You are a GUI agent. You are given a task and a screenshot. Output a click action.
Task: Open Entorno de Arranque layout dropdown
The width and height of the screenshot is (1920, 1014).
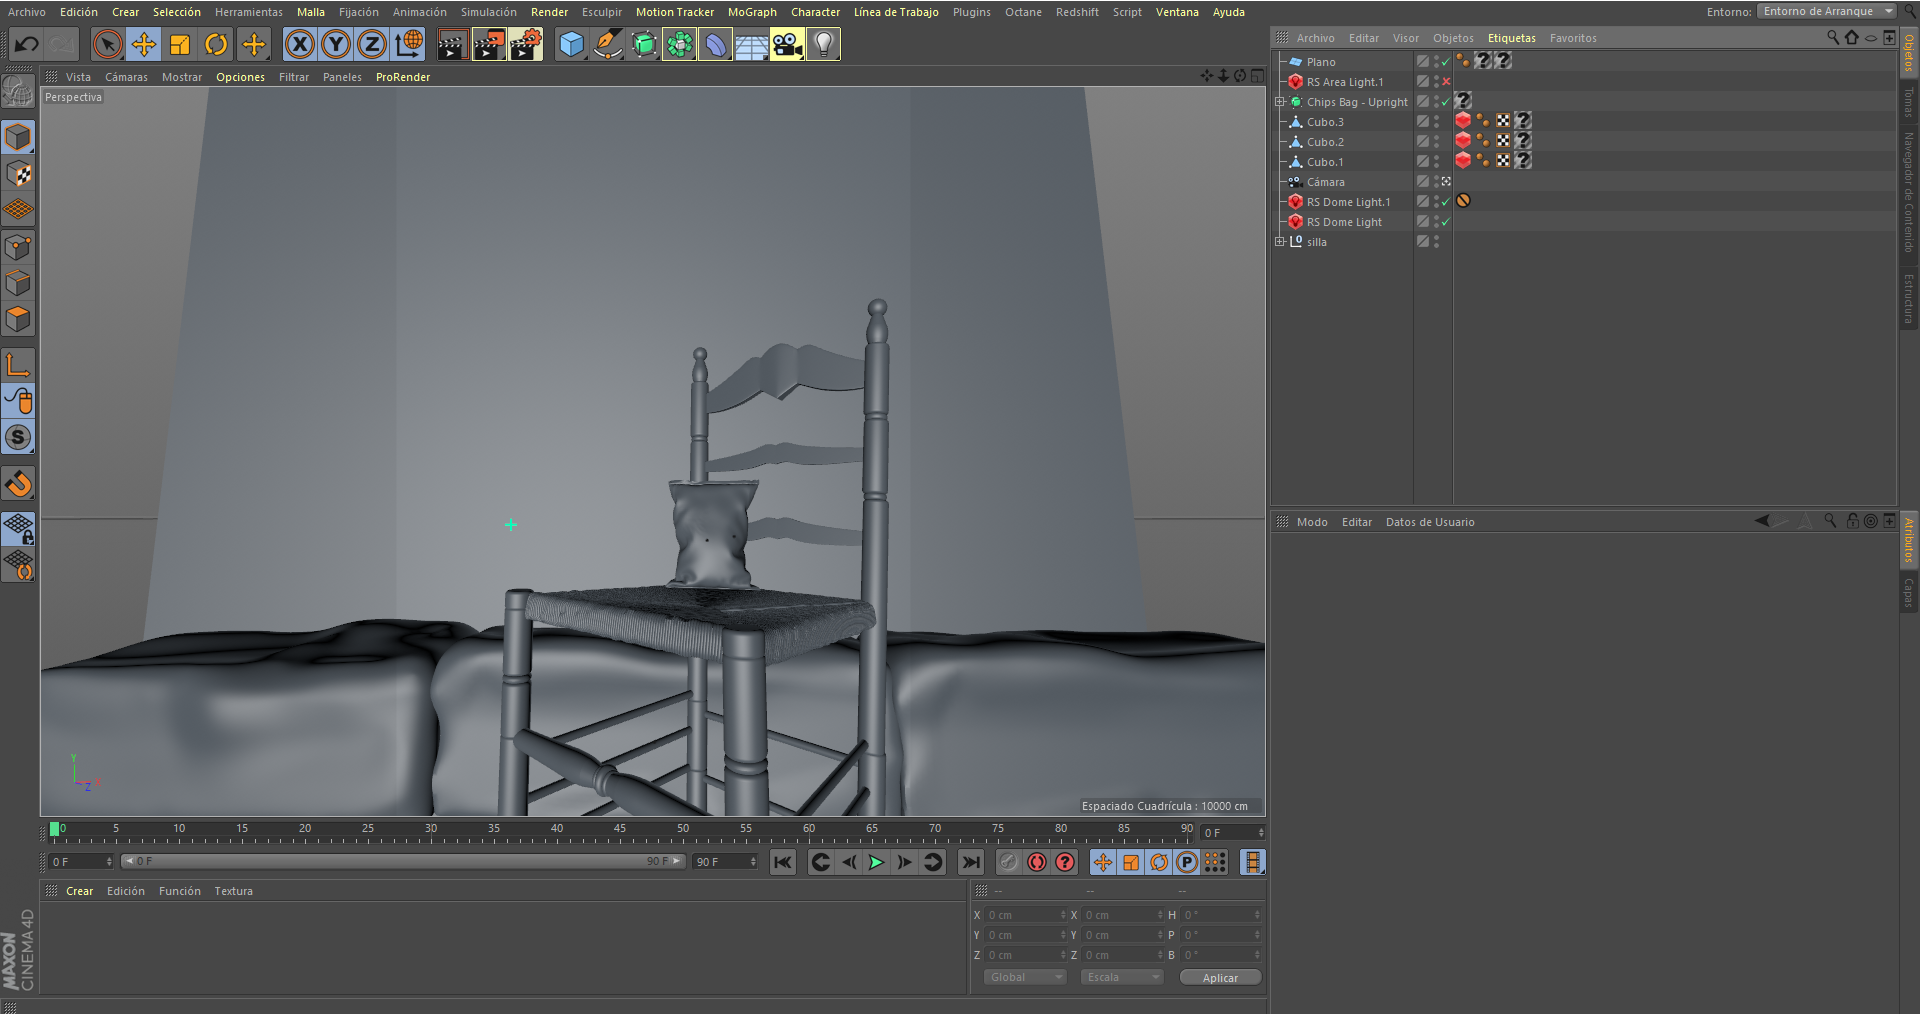coord(1826,11)
